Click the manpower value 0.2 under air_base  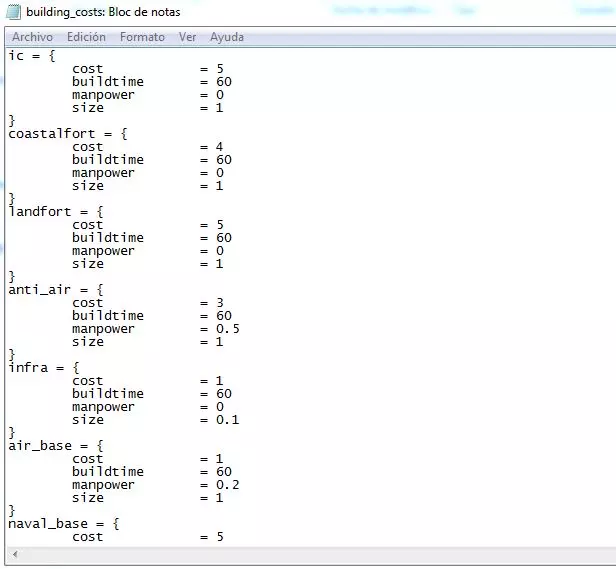[227, 485]
